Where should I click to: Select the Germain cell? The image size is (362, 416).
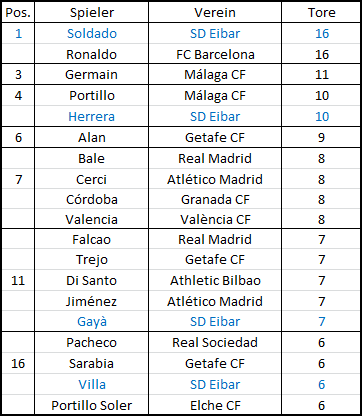tap(91, 74)
